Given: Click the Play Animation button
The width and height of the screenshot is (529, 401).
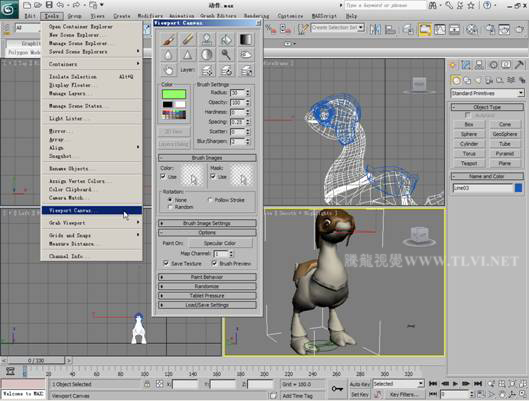Looking at the screenshot, I should click(455, 384).
